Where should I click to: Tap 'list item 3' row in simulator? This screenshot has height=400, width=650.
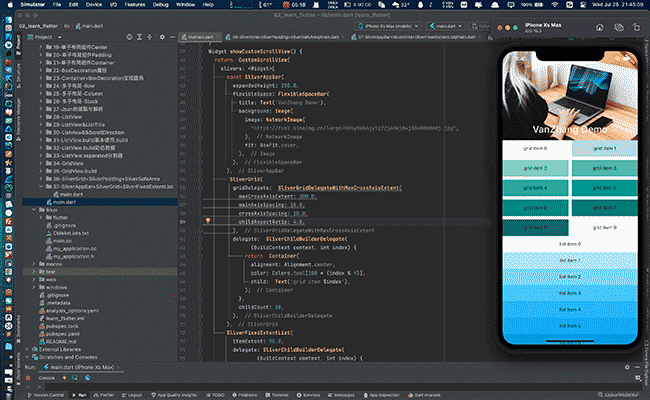tap(570, 293)
